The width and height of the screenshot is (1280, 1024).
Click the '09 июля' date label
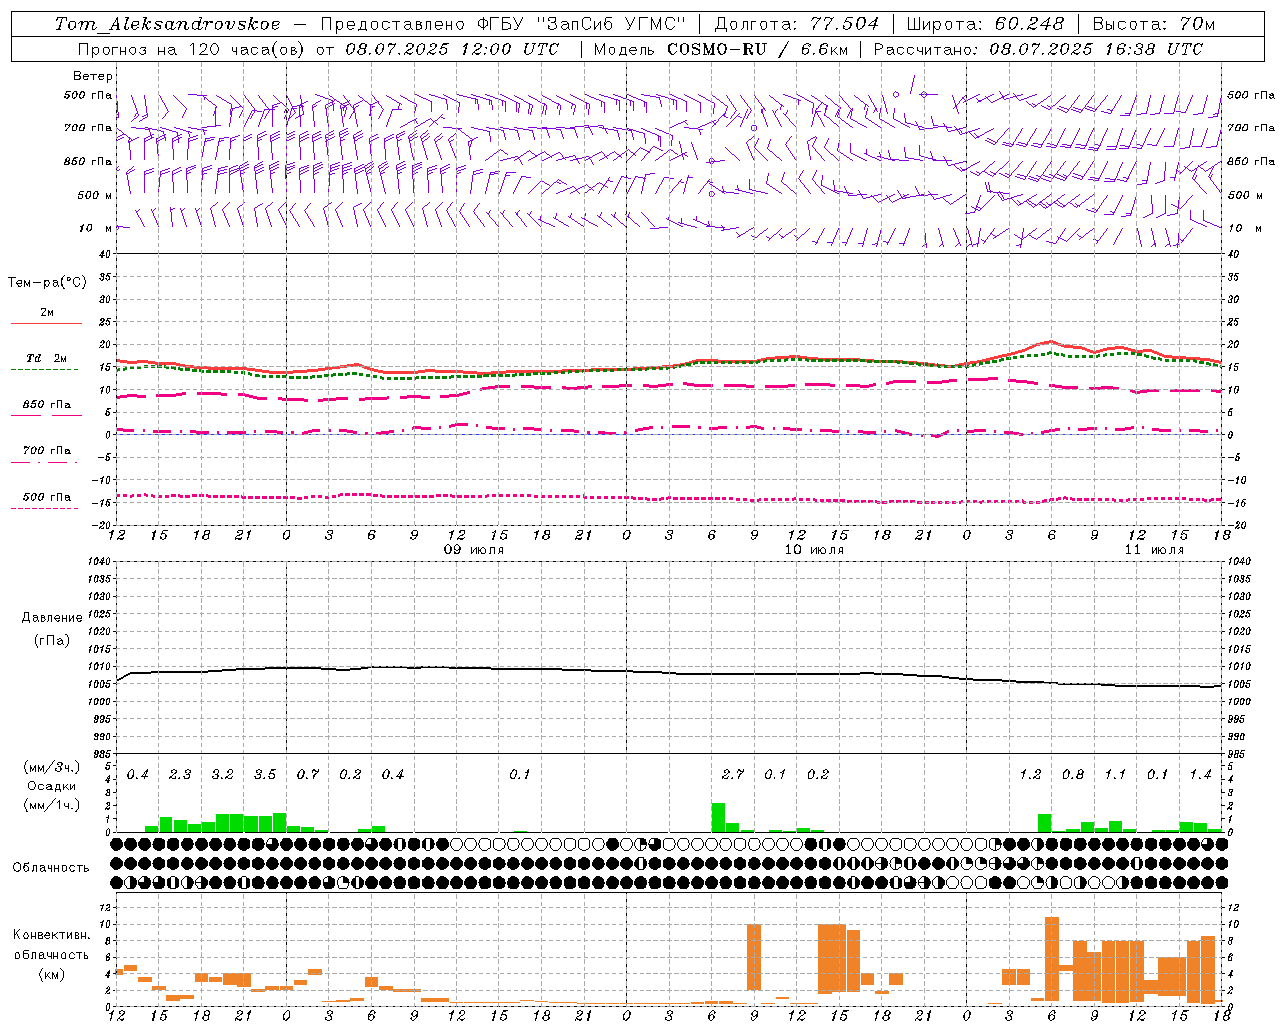coord(474,550)
